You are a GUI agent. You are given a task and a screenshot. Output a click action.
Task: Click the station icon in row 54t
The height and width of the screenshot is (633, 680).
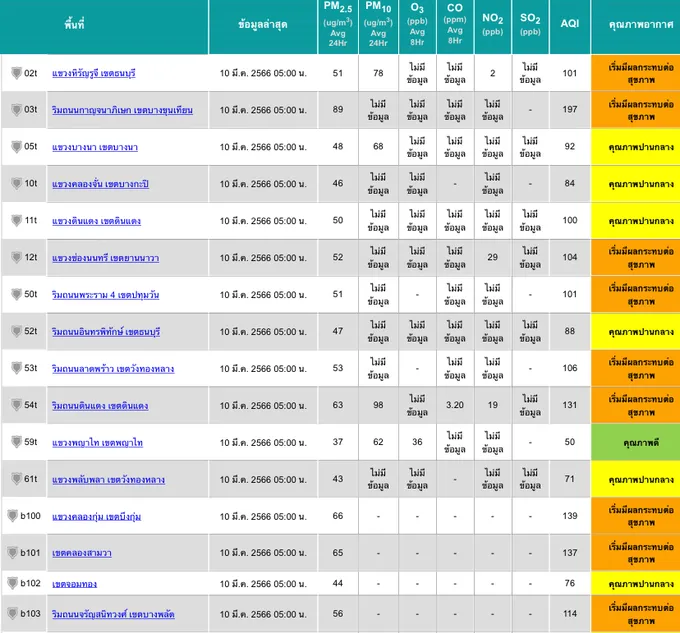[x=16, y=405]
